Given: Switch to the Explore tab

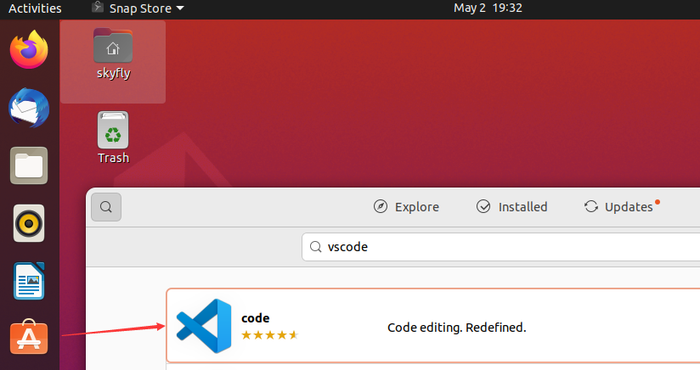Looking at the screenshot, I should pos(406,207).
